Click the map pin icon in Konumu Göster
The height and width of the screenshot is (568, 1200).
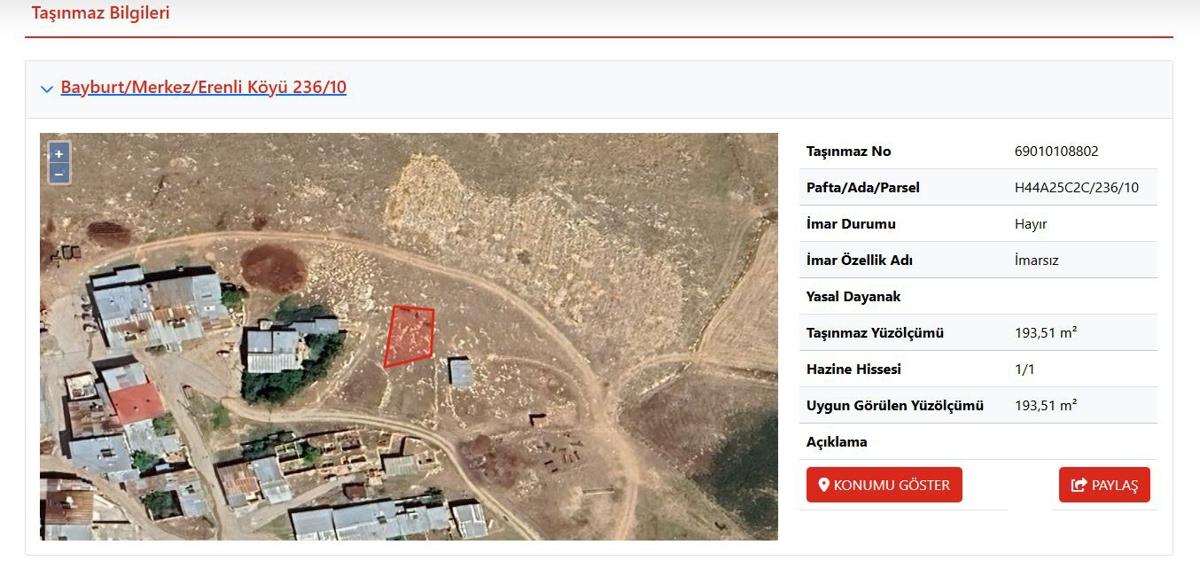[x=824, y=485]
